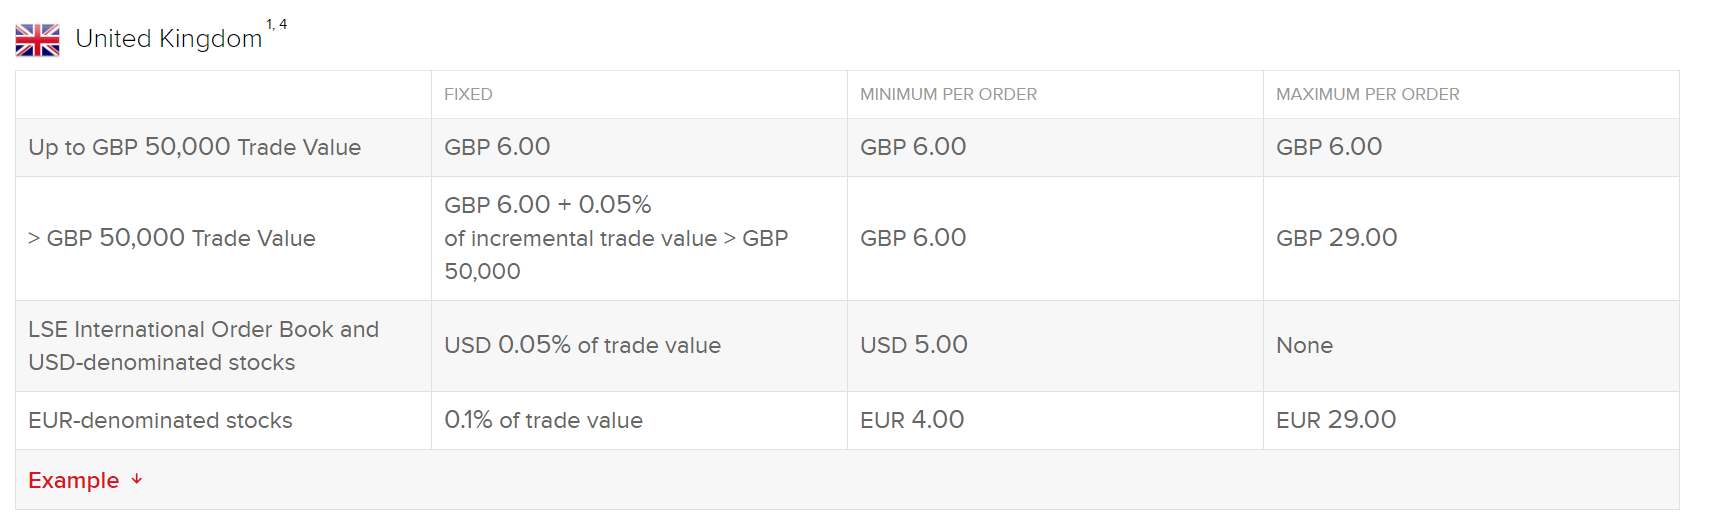Click the Up to GBP 50,000 Trade Value row label

pyautogui.click(x=194, y=147)
